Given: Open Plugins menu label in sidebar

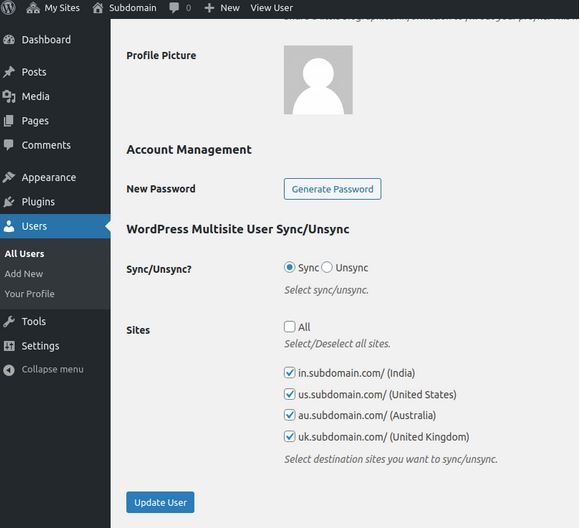Looking at the screenshot, I should 38,202.
